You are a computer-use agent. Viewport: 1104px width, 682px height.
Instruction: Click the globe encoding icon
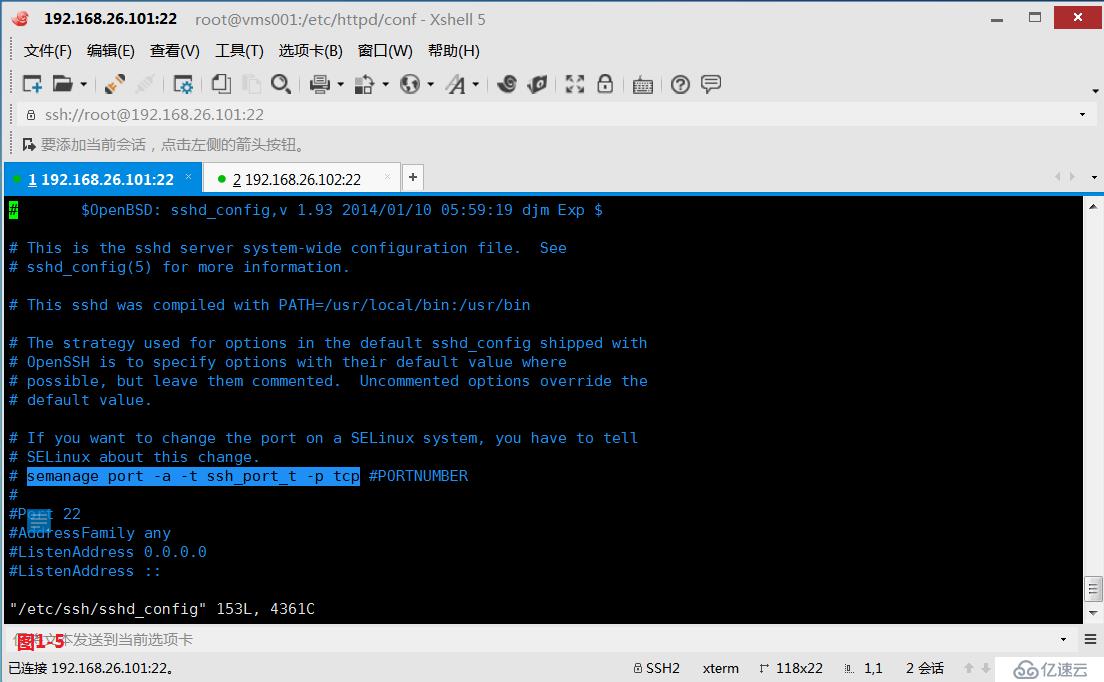410,84
